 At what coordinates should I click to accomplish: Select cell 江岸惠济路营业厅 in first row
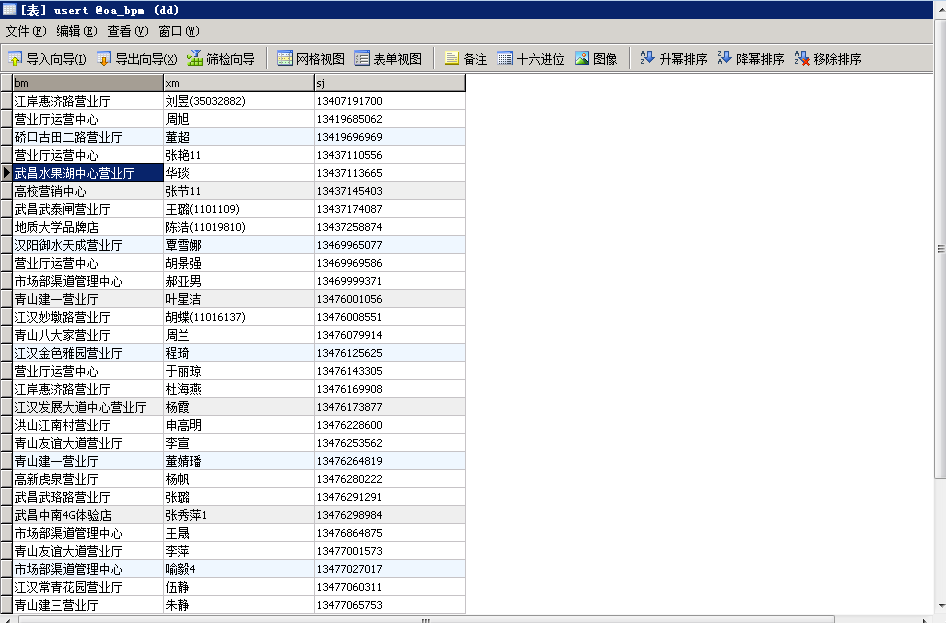point(88,101)
